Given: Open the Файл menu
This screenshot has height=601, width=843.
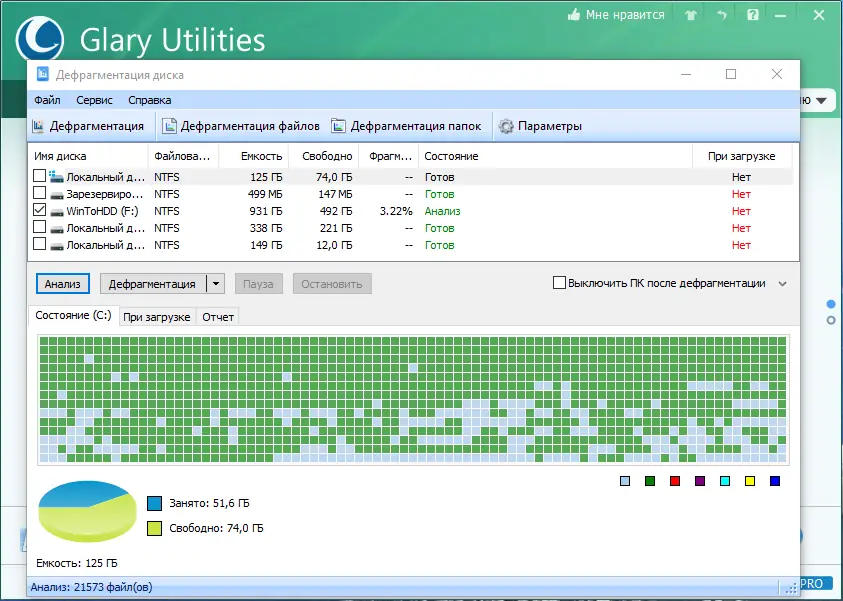Looking at the screenshot, I should pos(47,100).
